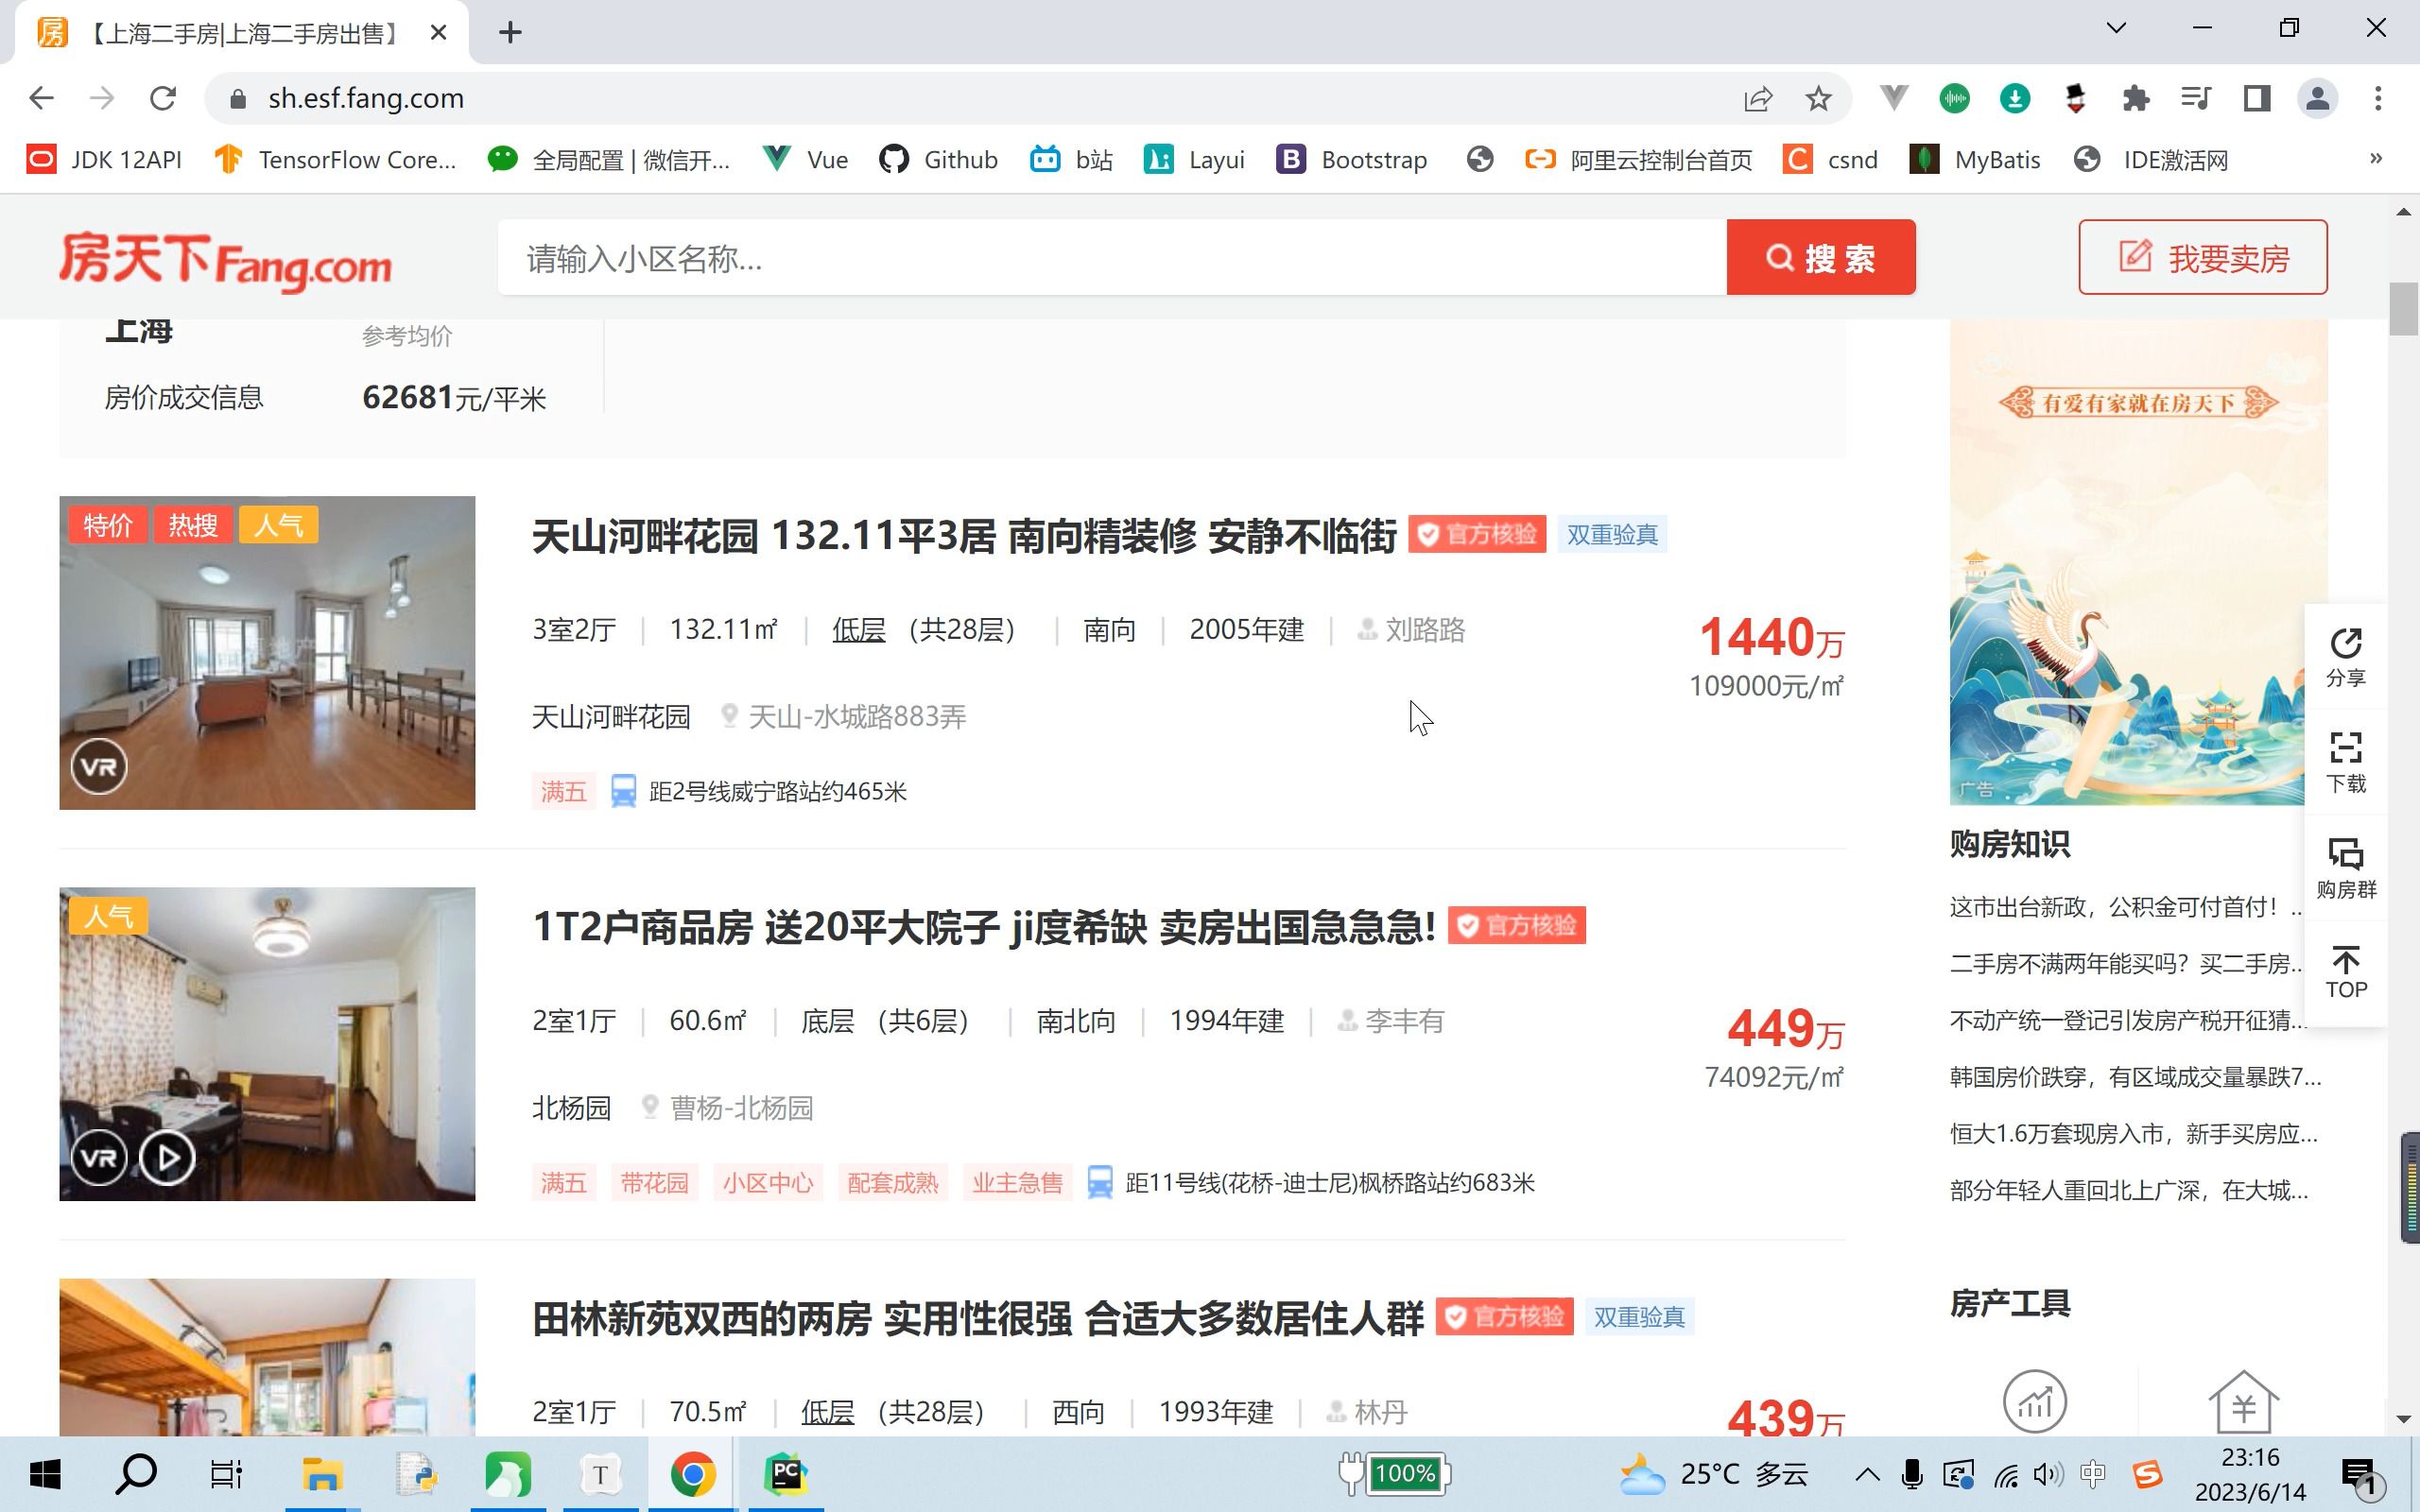Toggle the 业主急售 tag on second listing
Viewport: 2420px width, 1512px height.
[1014, 1181]
